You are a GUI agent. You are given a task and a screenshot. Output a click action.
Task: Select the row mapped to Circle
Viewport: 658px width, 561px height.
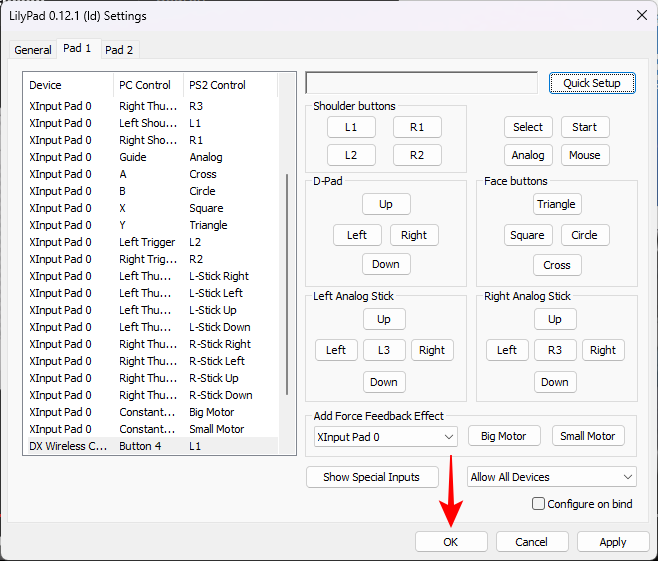coord(153,191)
